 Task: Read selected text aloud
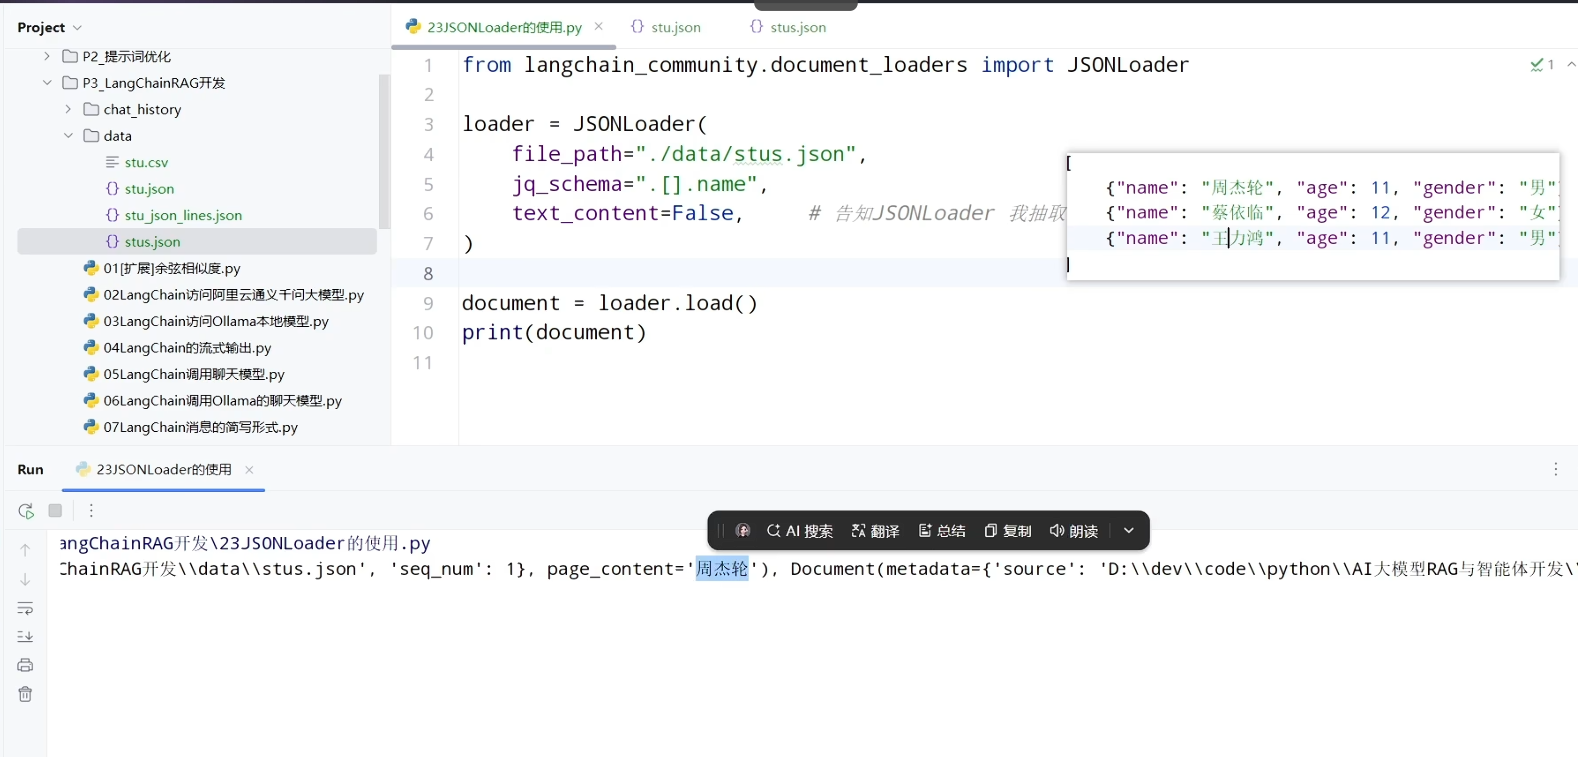(1074, 531)
